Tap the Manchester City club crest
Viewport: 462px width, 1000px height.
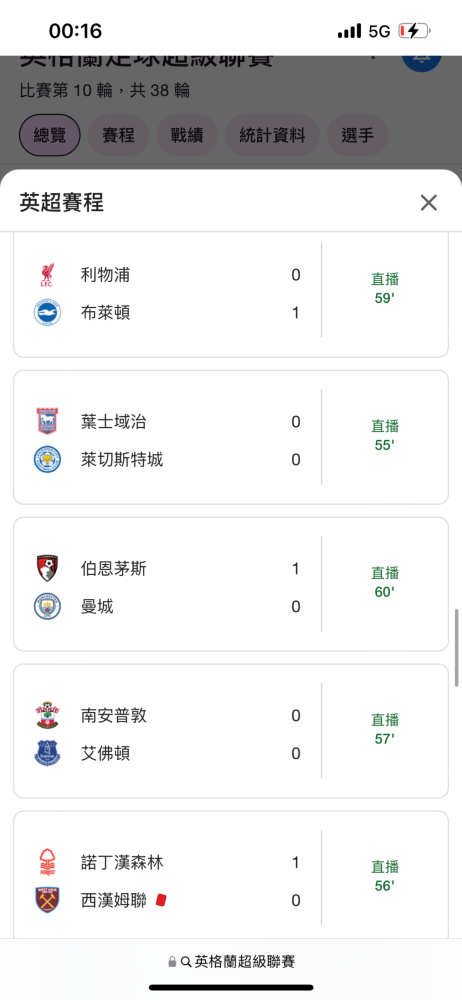pos(47,607)
